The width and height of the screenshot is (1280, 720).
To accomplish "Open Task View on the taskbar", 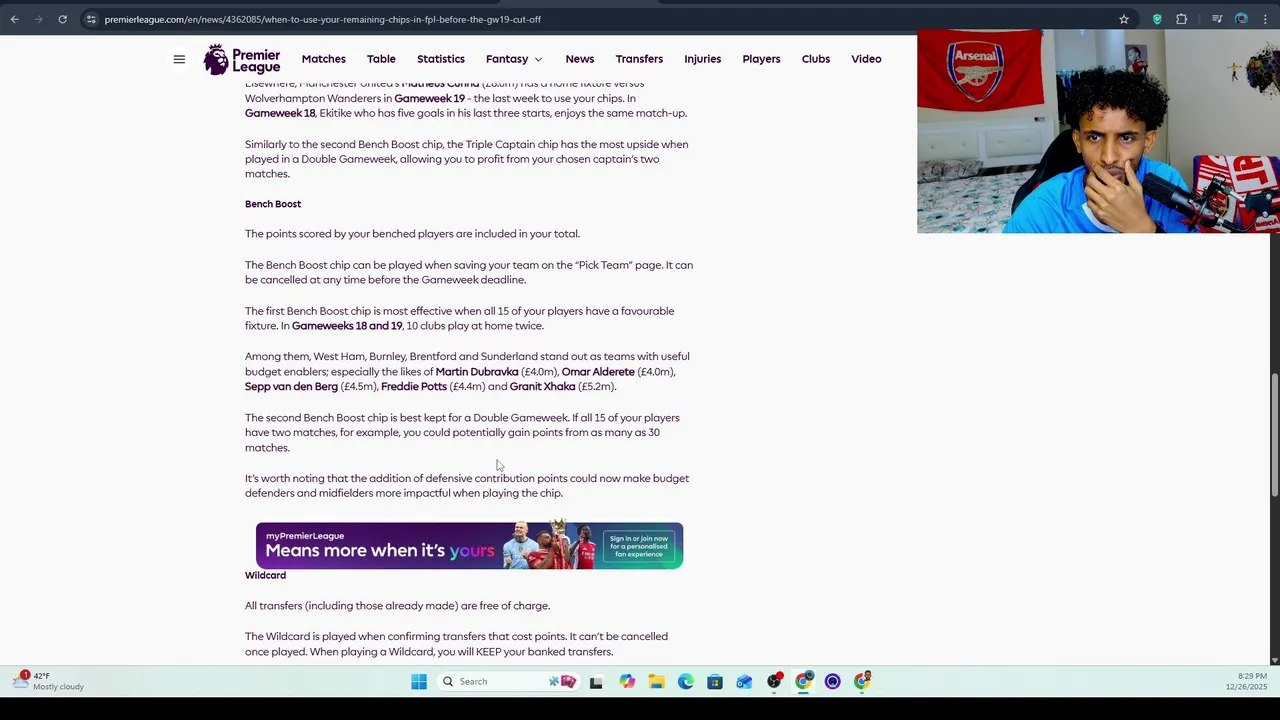I will pyautogui.click(x=596, y=682).
